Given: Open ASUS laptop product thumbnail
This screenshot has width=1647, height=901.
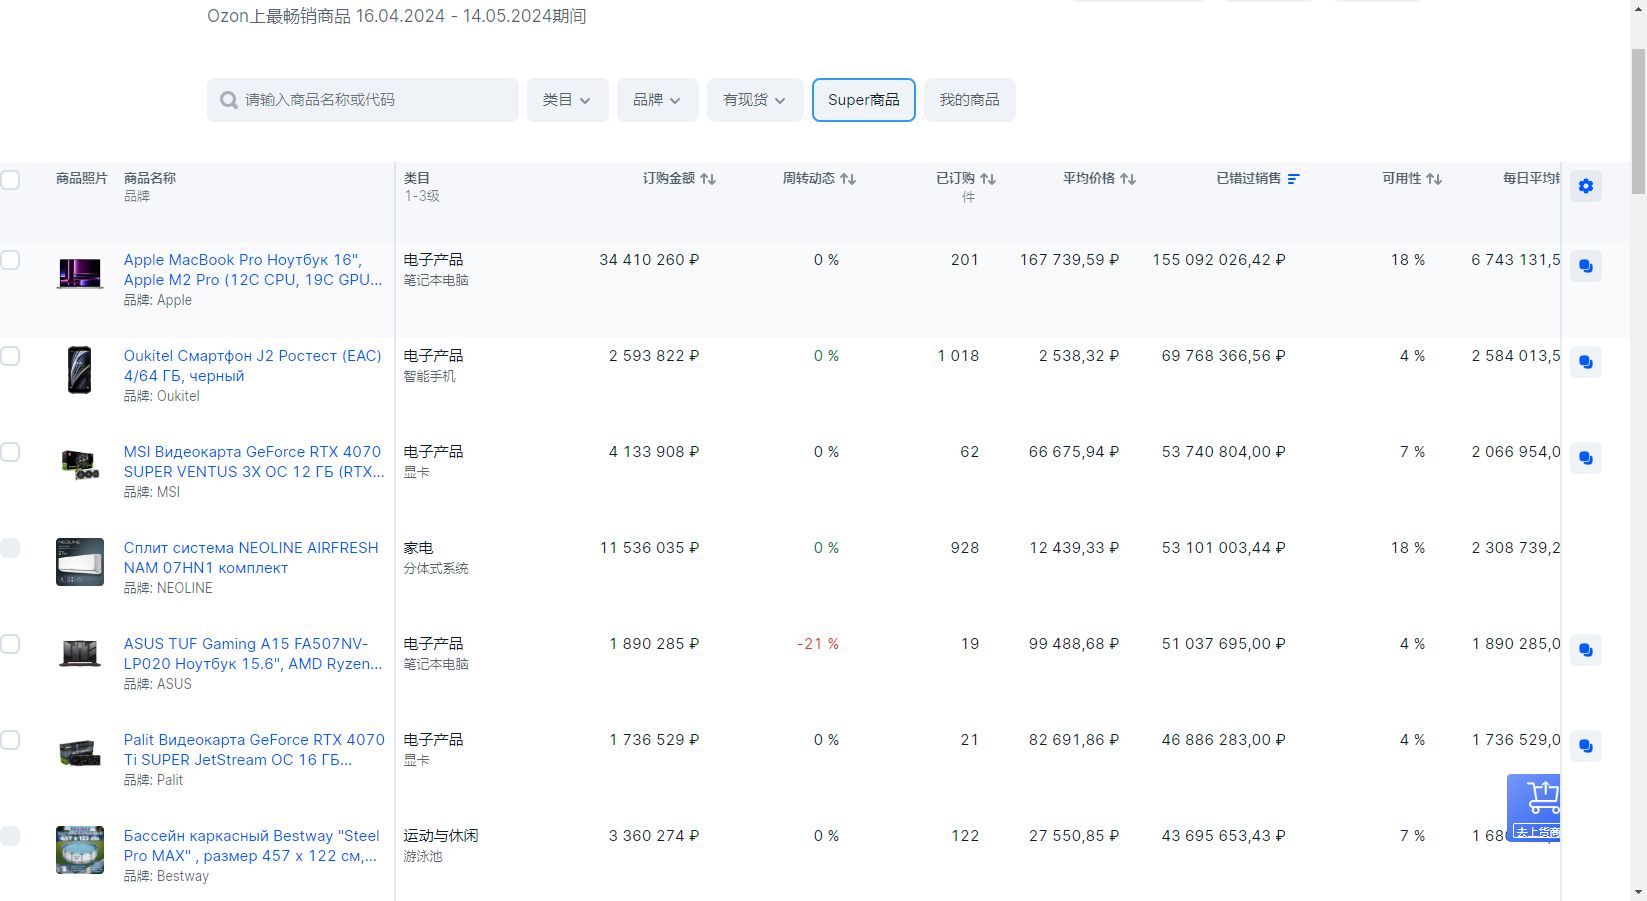Looking at the screenshot, I should point(80,654).
